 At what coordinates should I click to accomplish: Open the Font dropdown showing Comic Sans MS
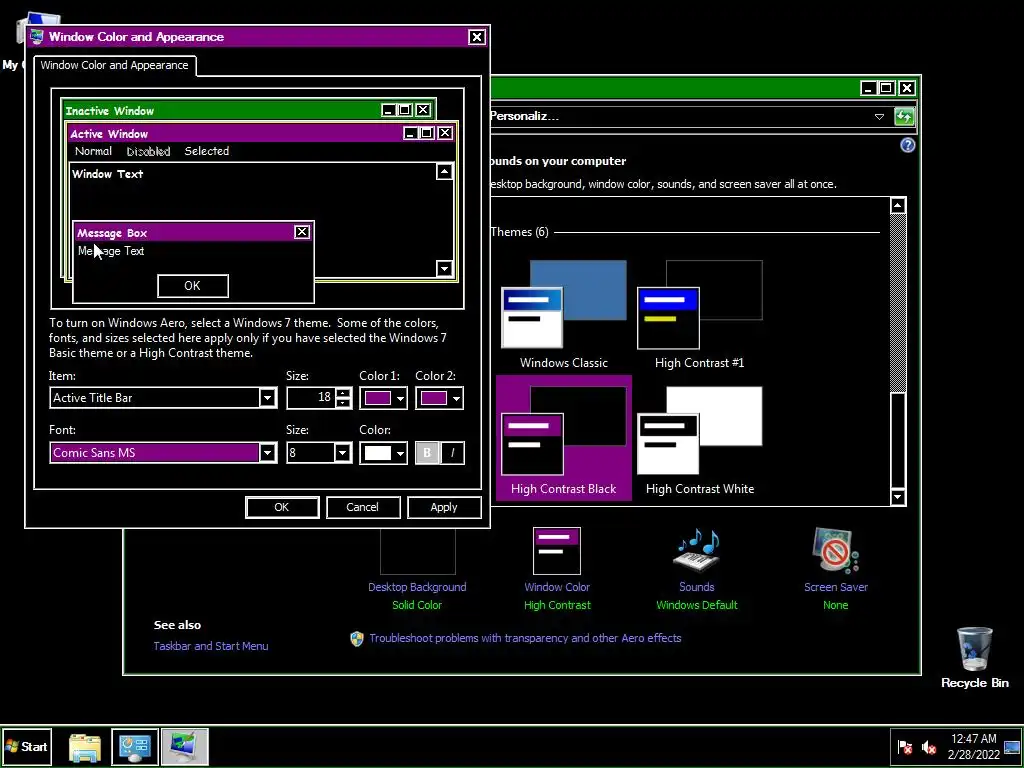pos(163,453)
